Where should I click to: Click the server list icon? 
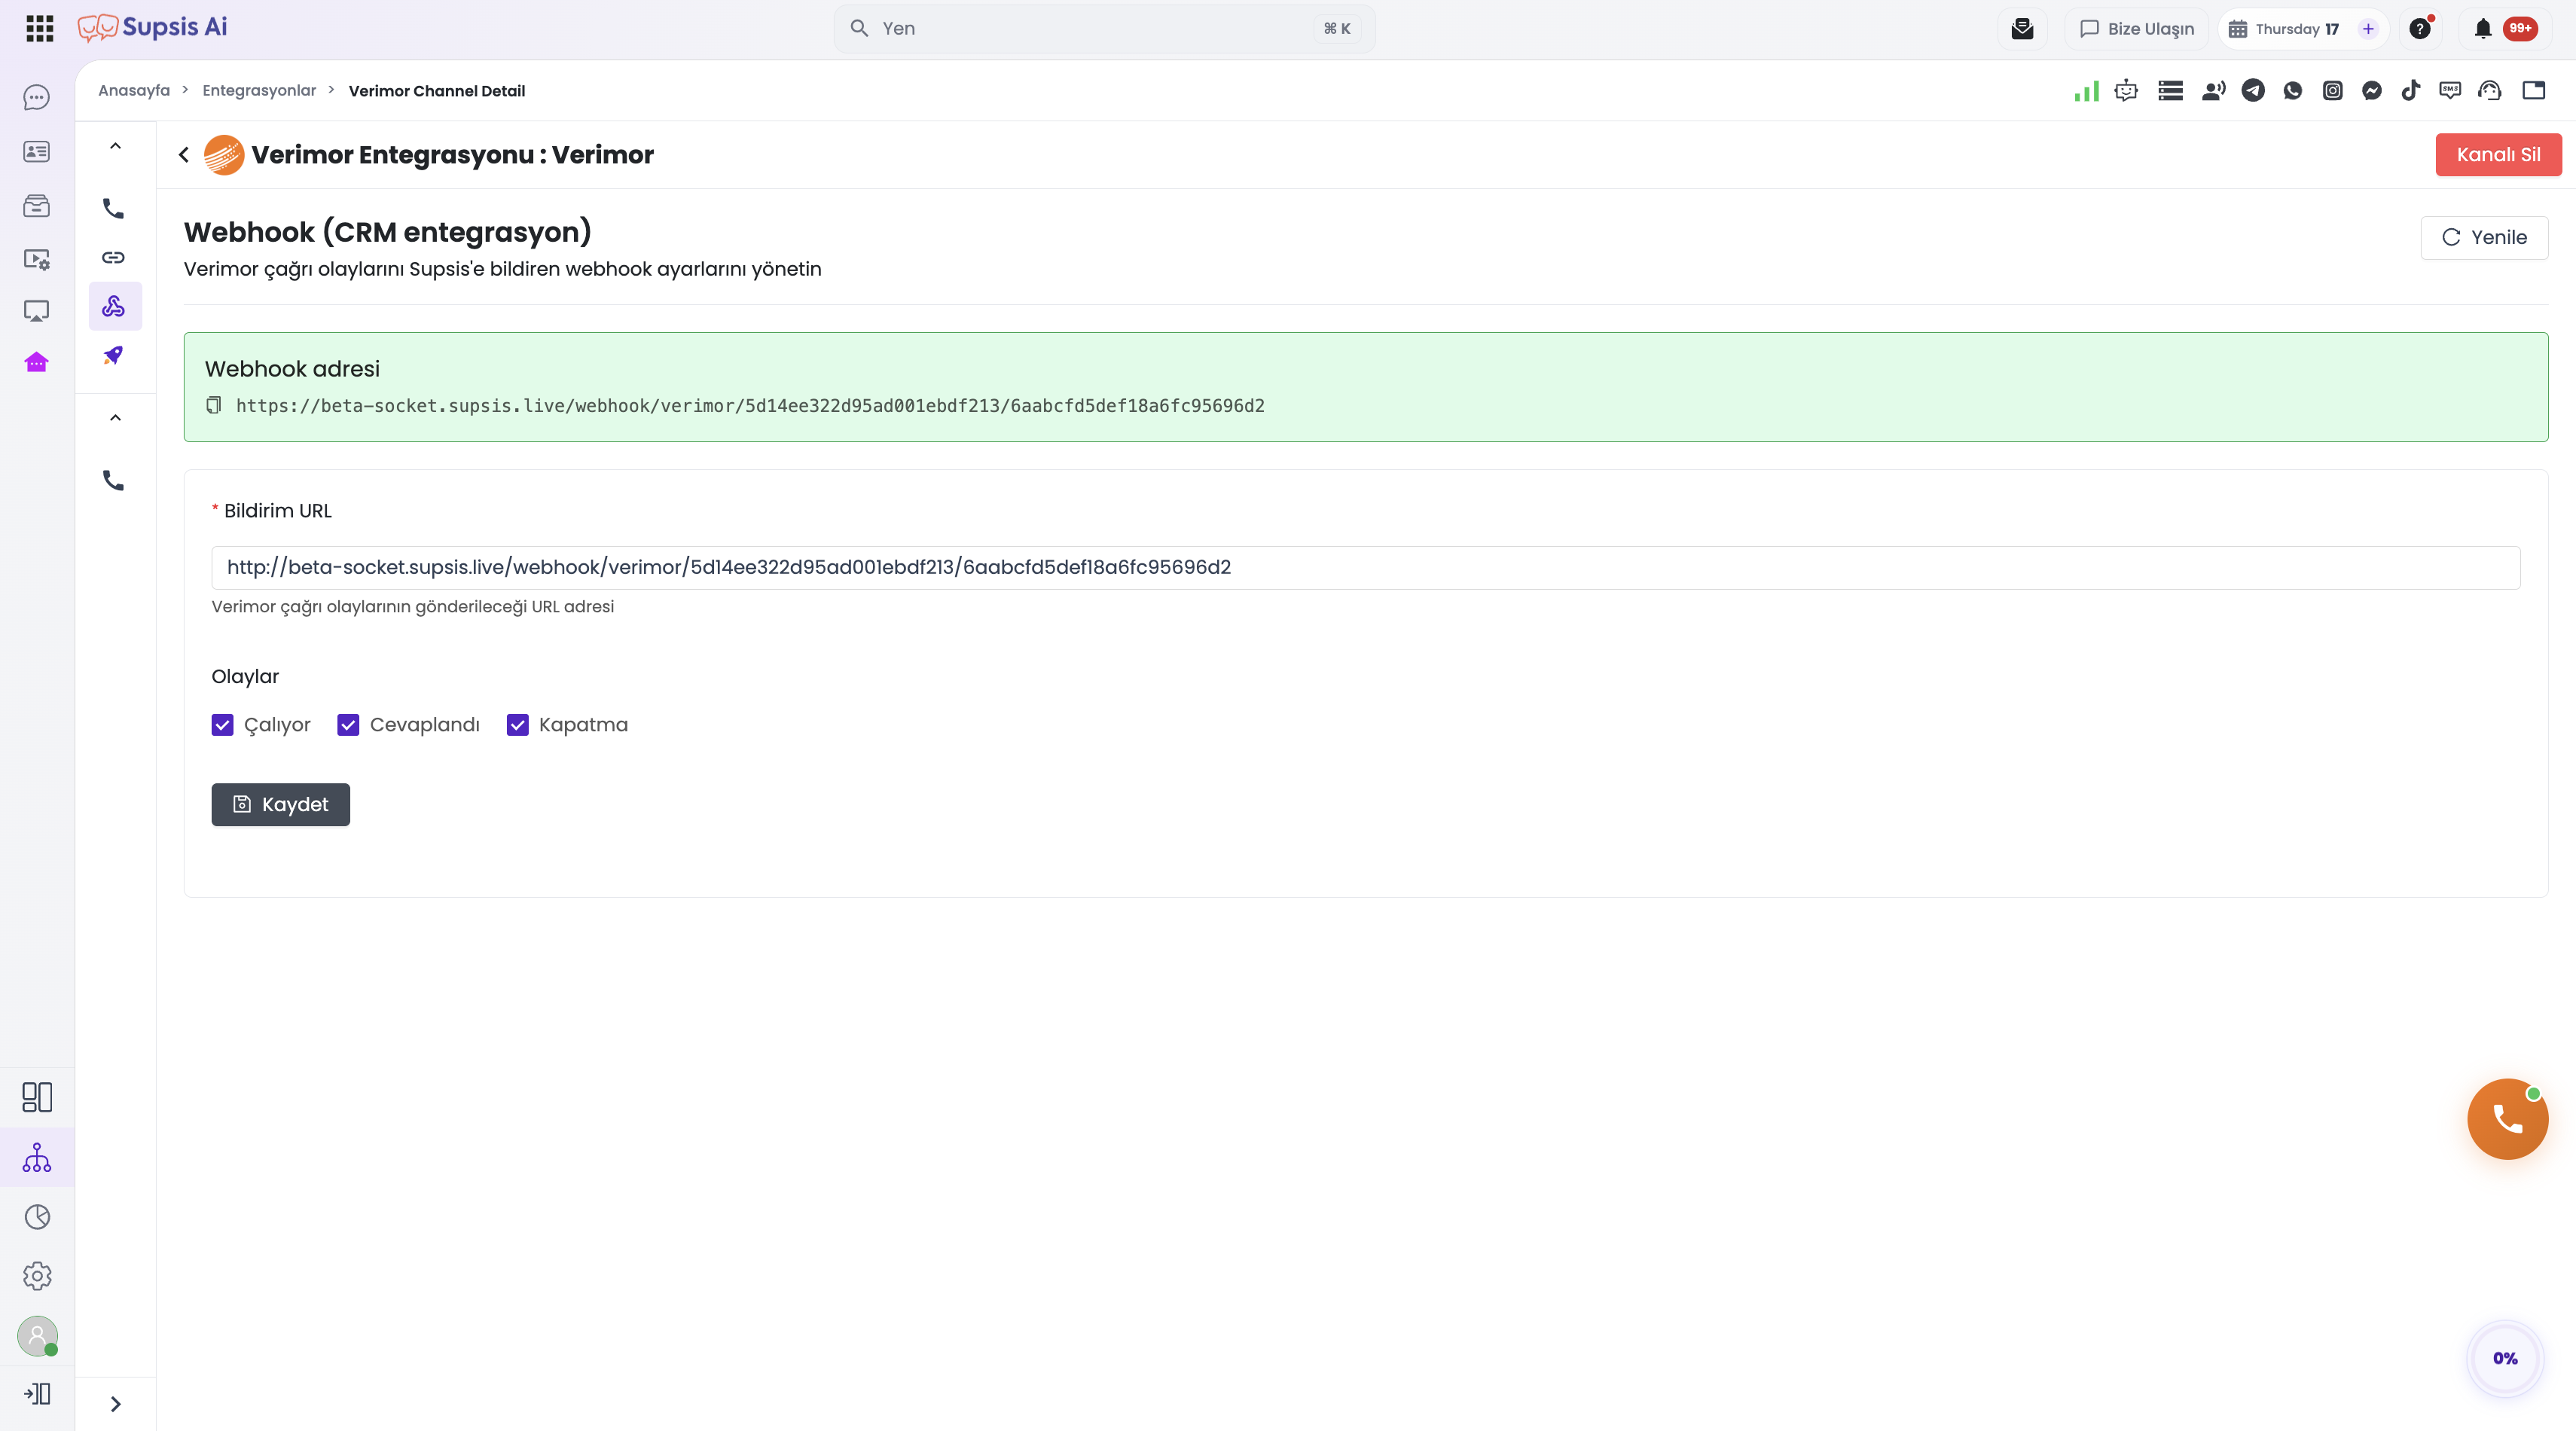tap(2170, 91)
